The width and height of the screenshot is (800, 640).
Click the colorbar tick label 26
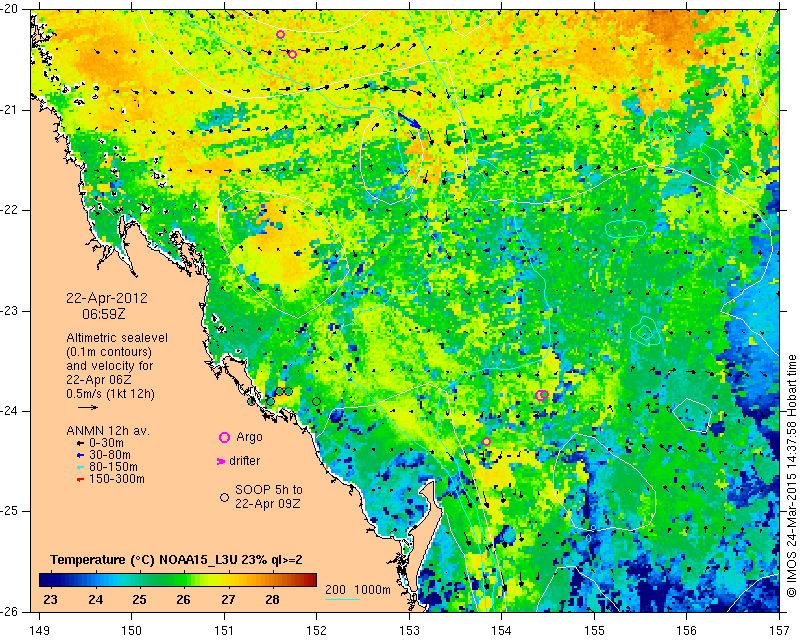coord(184,600)
